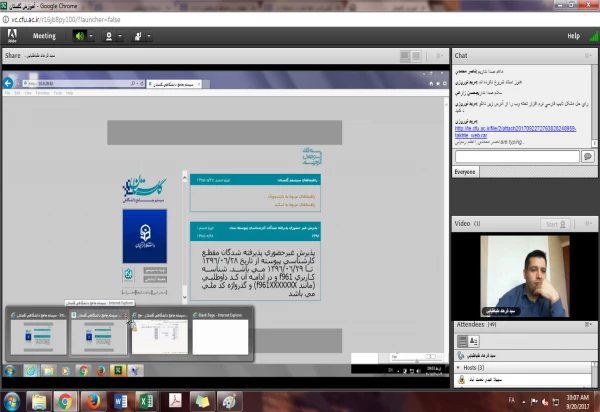Toggle the speaker audio icon
Viewport: 600px width, 412px height.
(78, 35)
